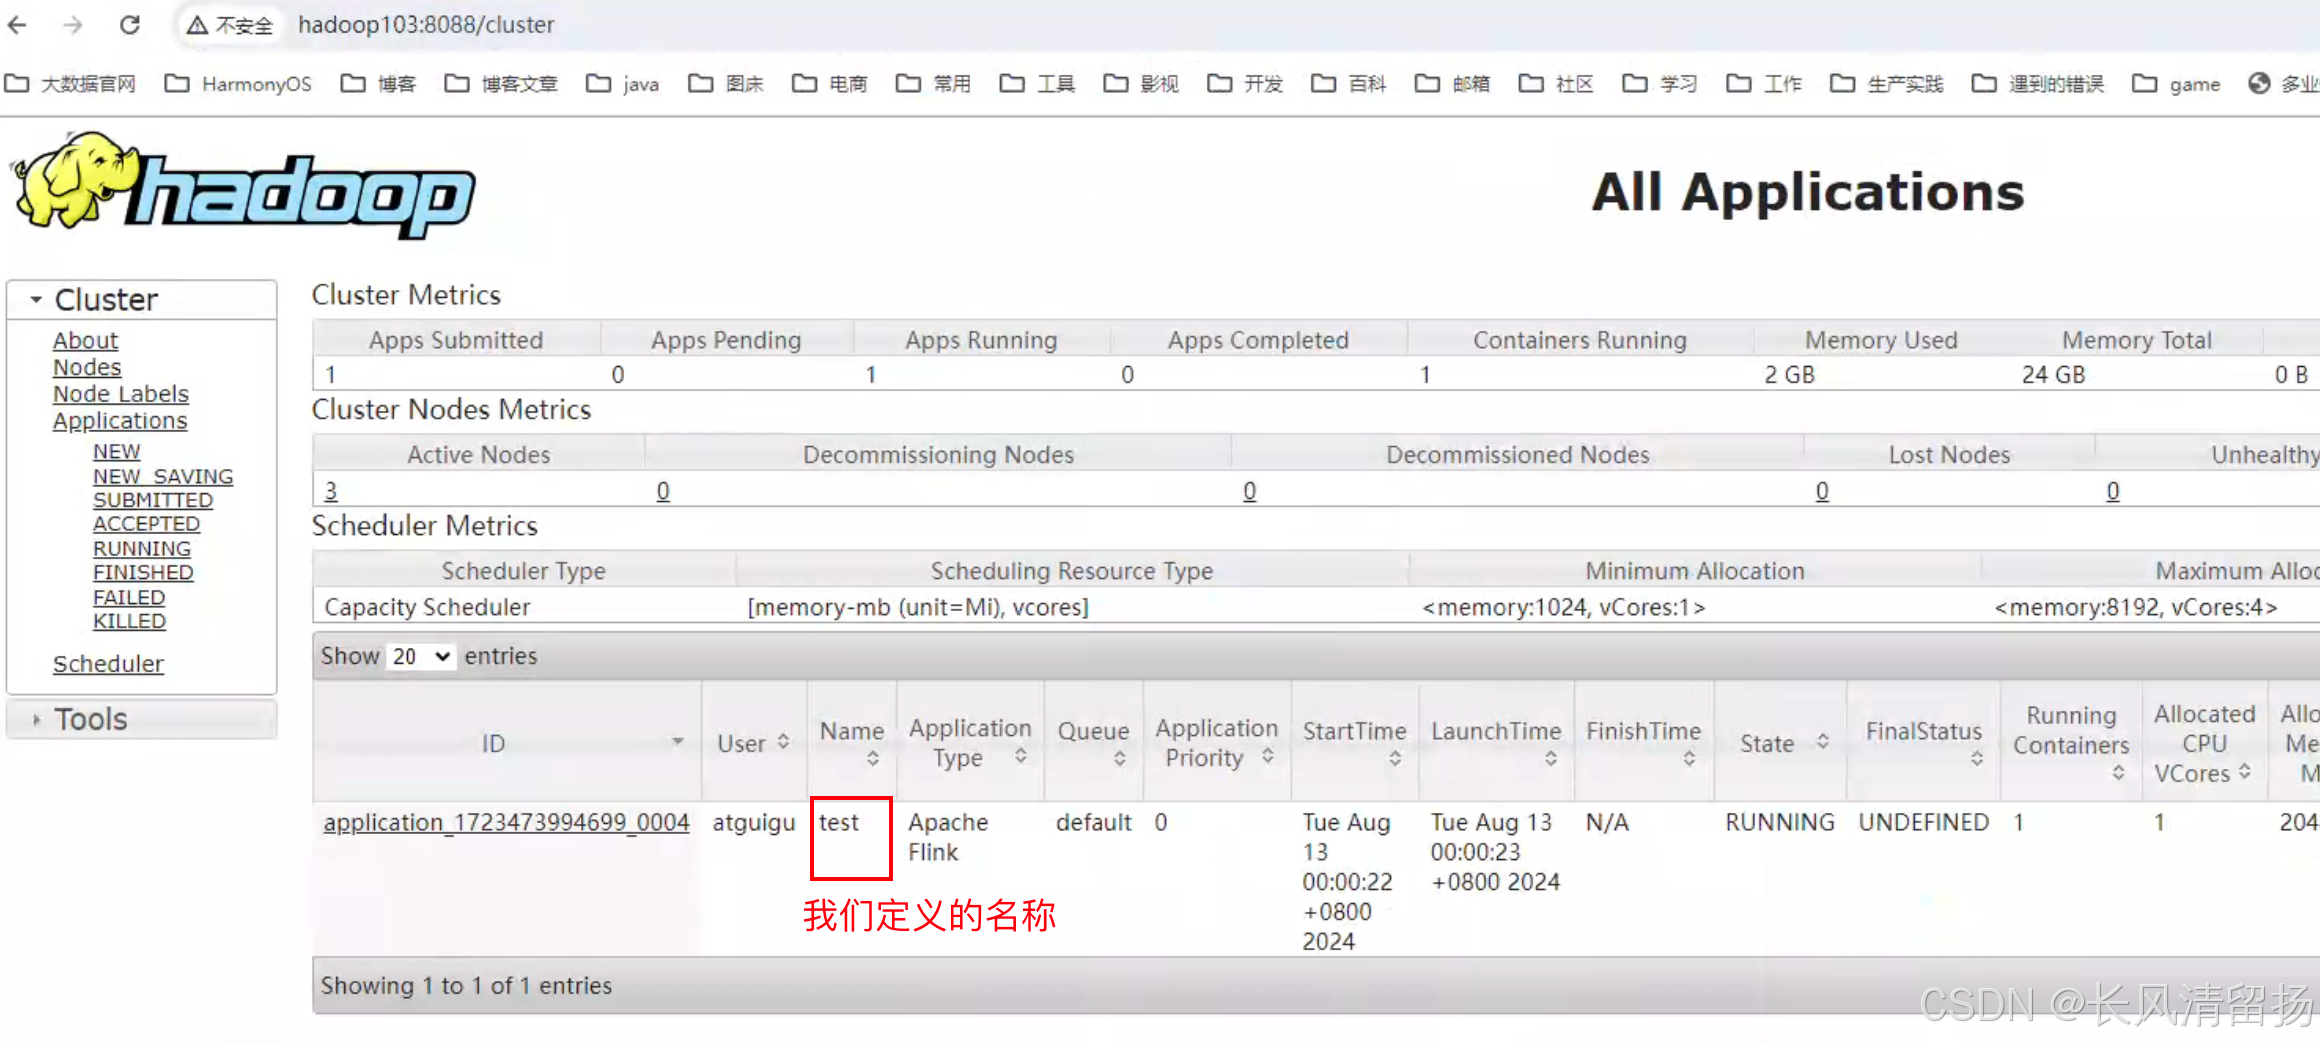The height and width of the screenshot is (1044, 2320).
Task: Reload the page with refresh icon
Action: click(x=130, y=24)
